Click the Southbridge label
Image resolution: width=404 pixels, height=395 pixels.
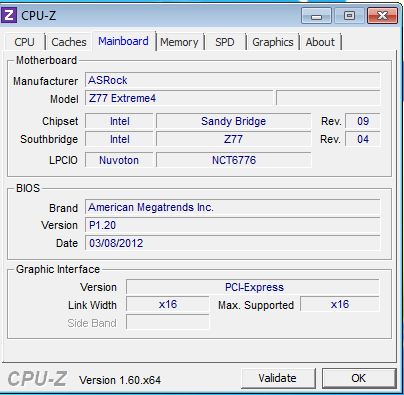tap(49, 139)
